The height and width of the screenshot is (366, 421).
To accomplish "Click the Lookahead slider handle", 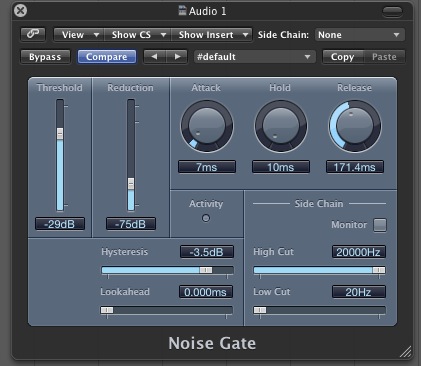I will coord(107,310).
